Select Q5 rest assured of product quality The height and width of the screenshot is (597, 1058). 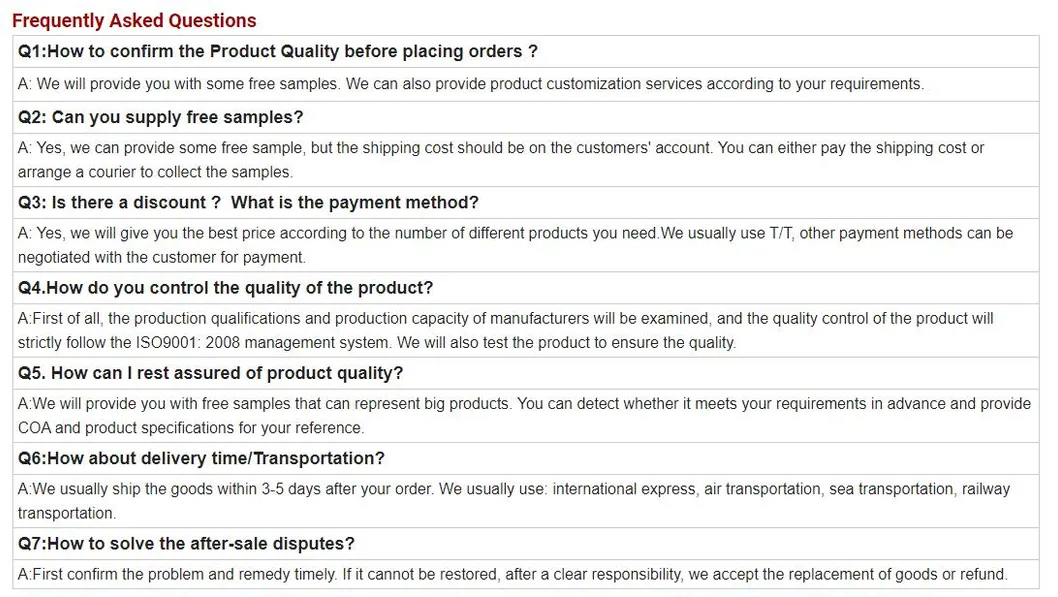[210, 373]
